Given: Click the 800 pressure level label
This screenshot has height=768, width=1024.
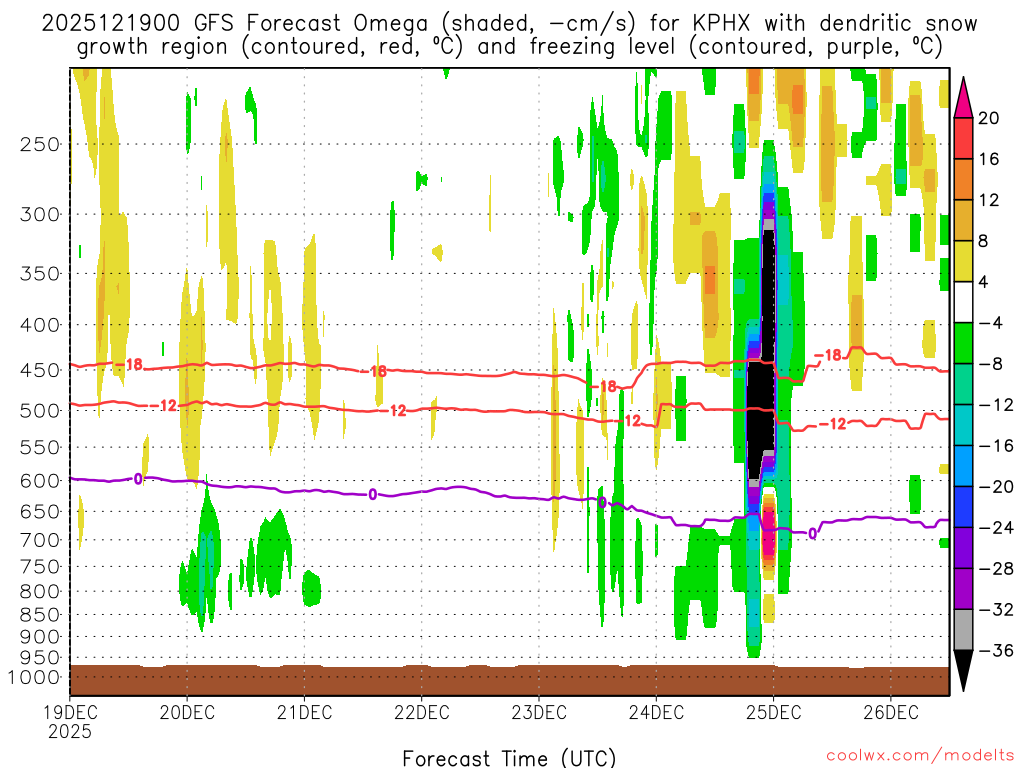Looking at the screenshot, I should click(x=40, y=592).
